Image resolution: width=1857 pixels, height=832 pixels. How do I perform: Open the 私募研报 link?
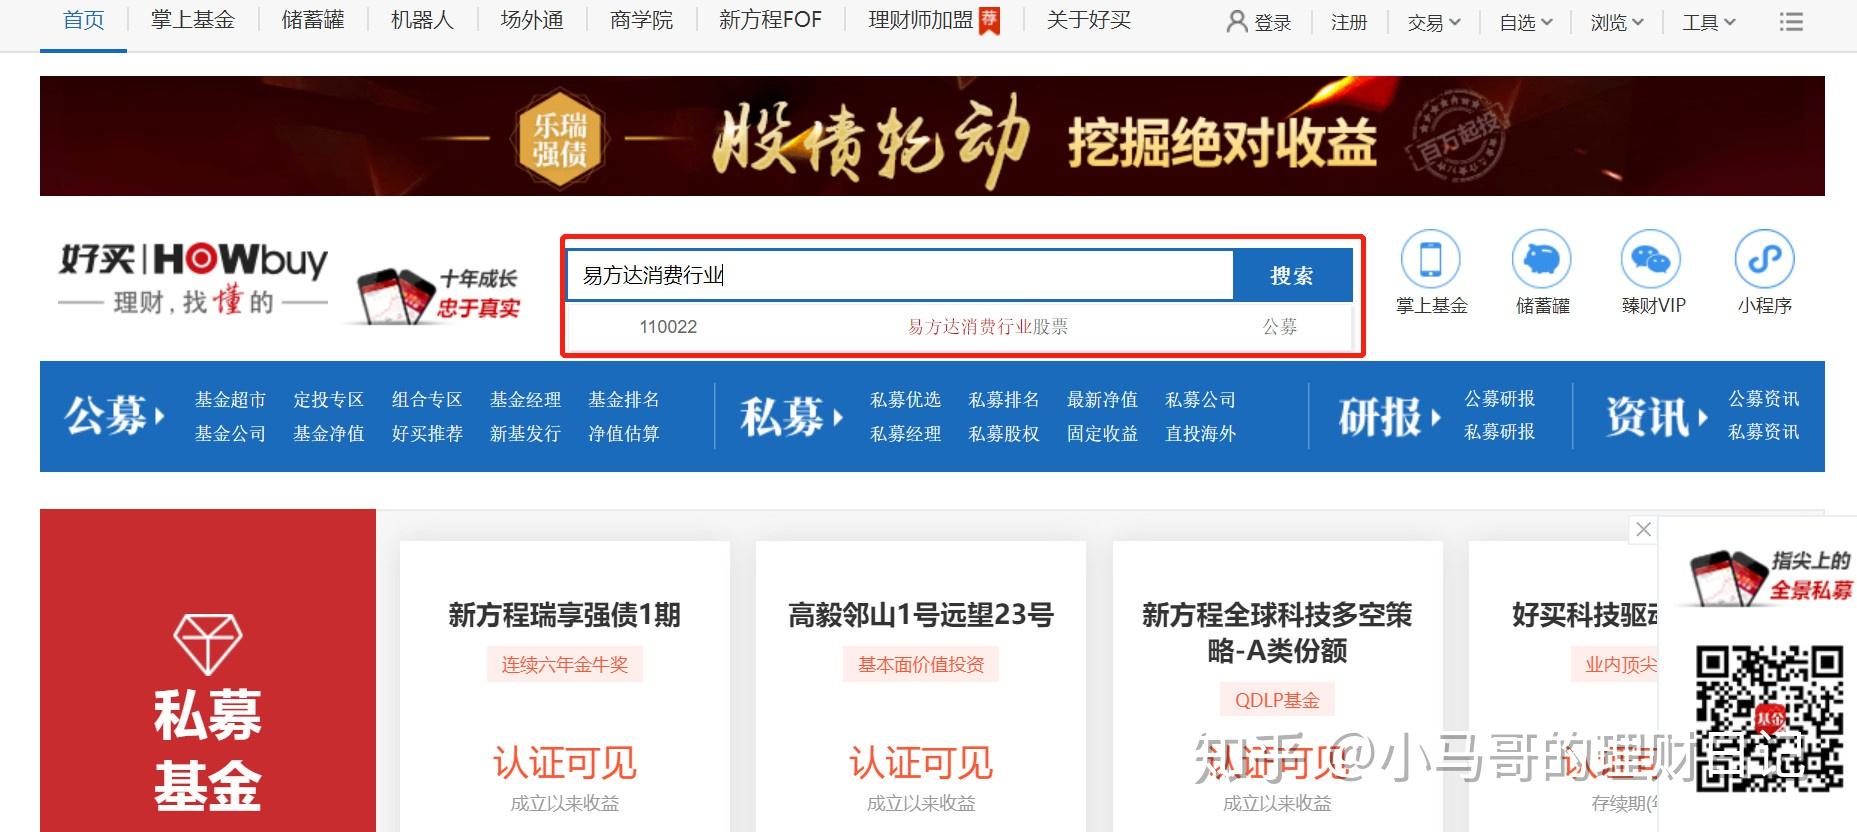(1499, 432)
